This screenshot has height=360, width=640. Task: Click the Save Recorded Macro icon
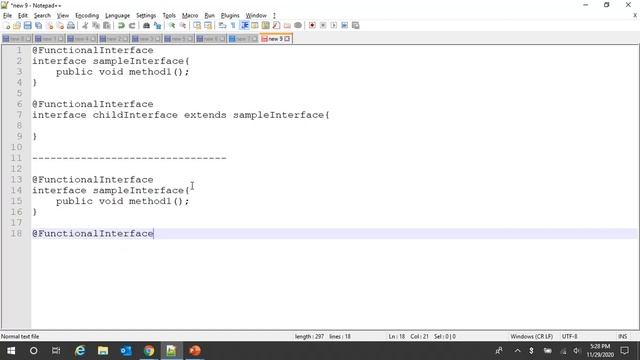pyautogui.click(x=356, y=25)
